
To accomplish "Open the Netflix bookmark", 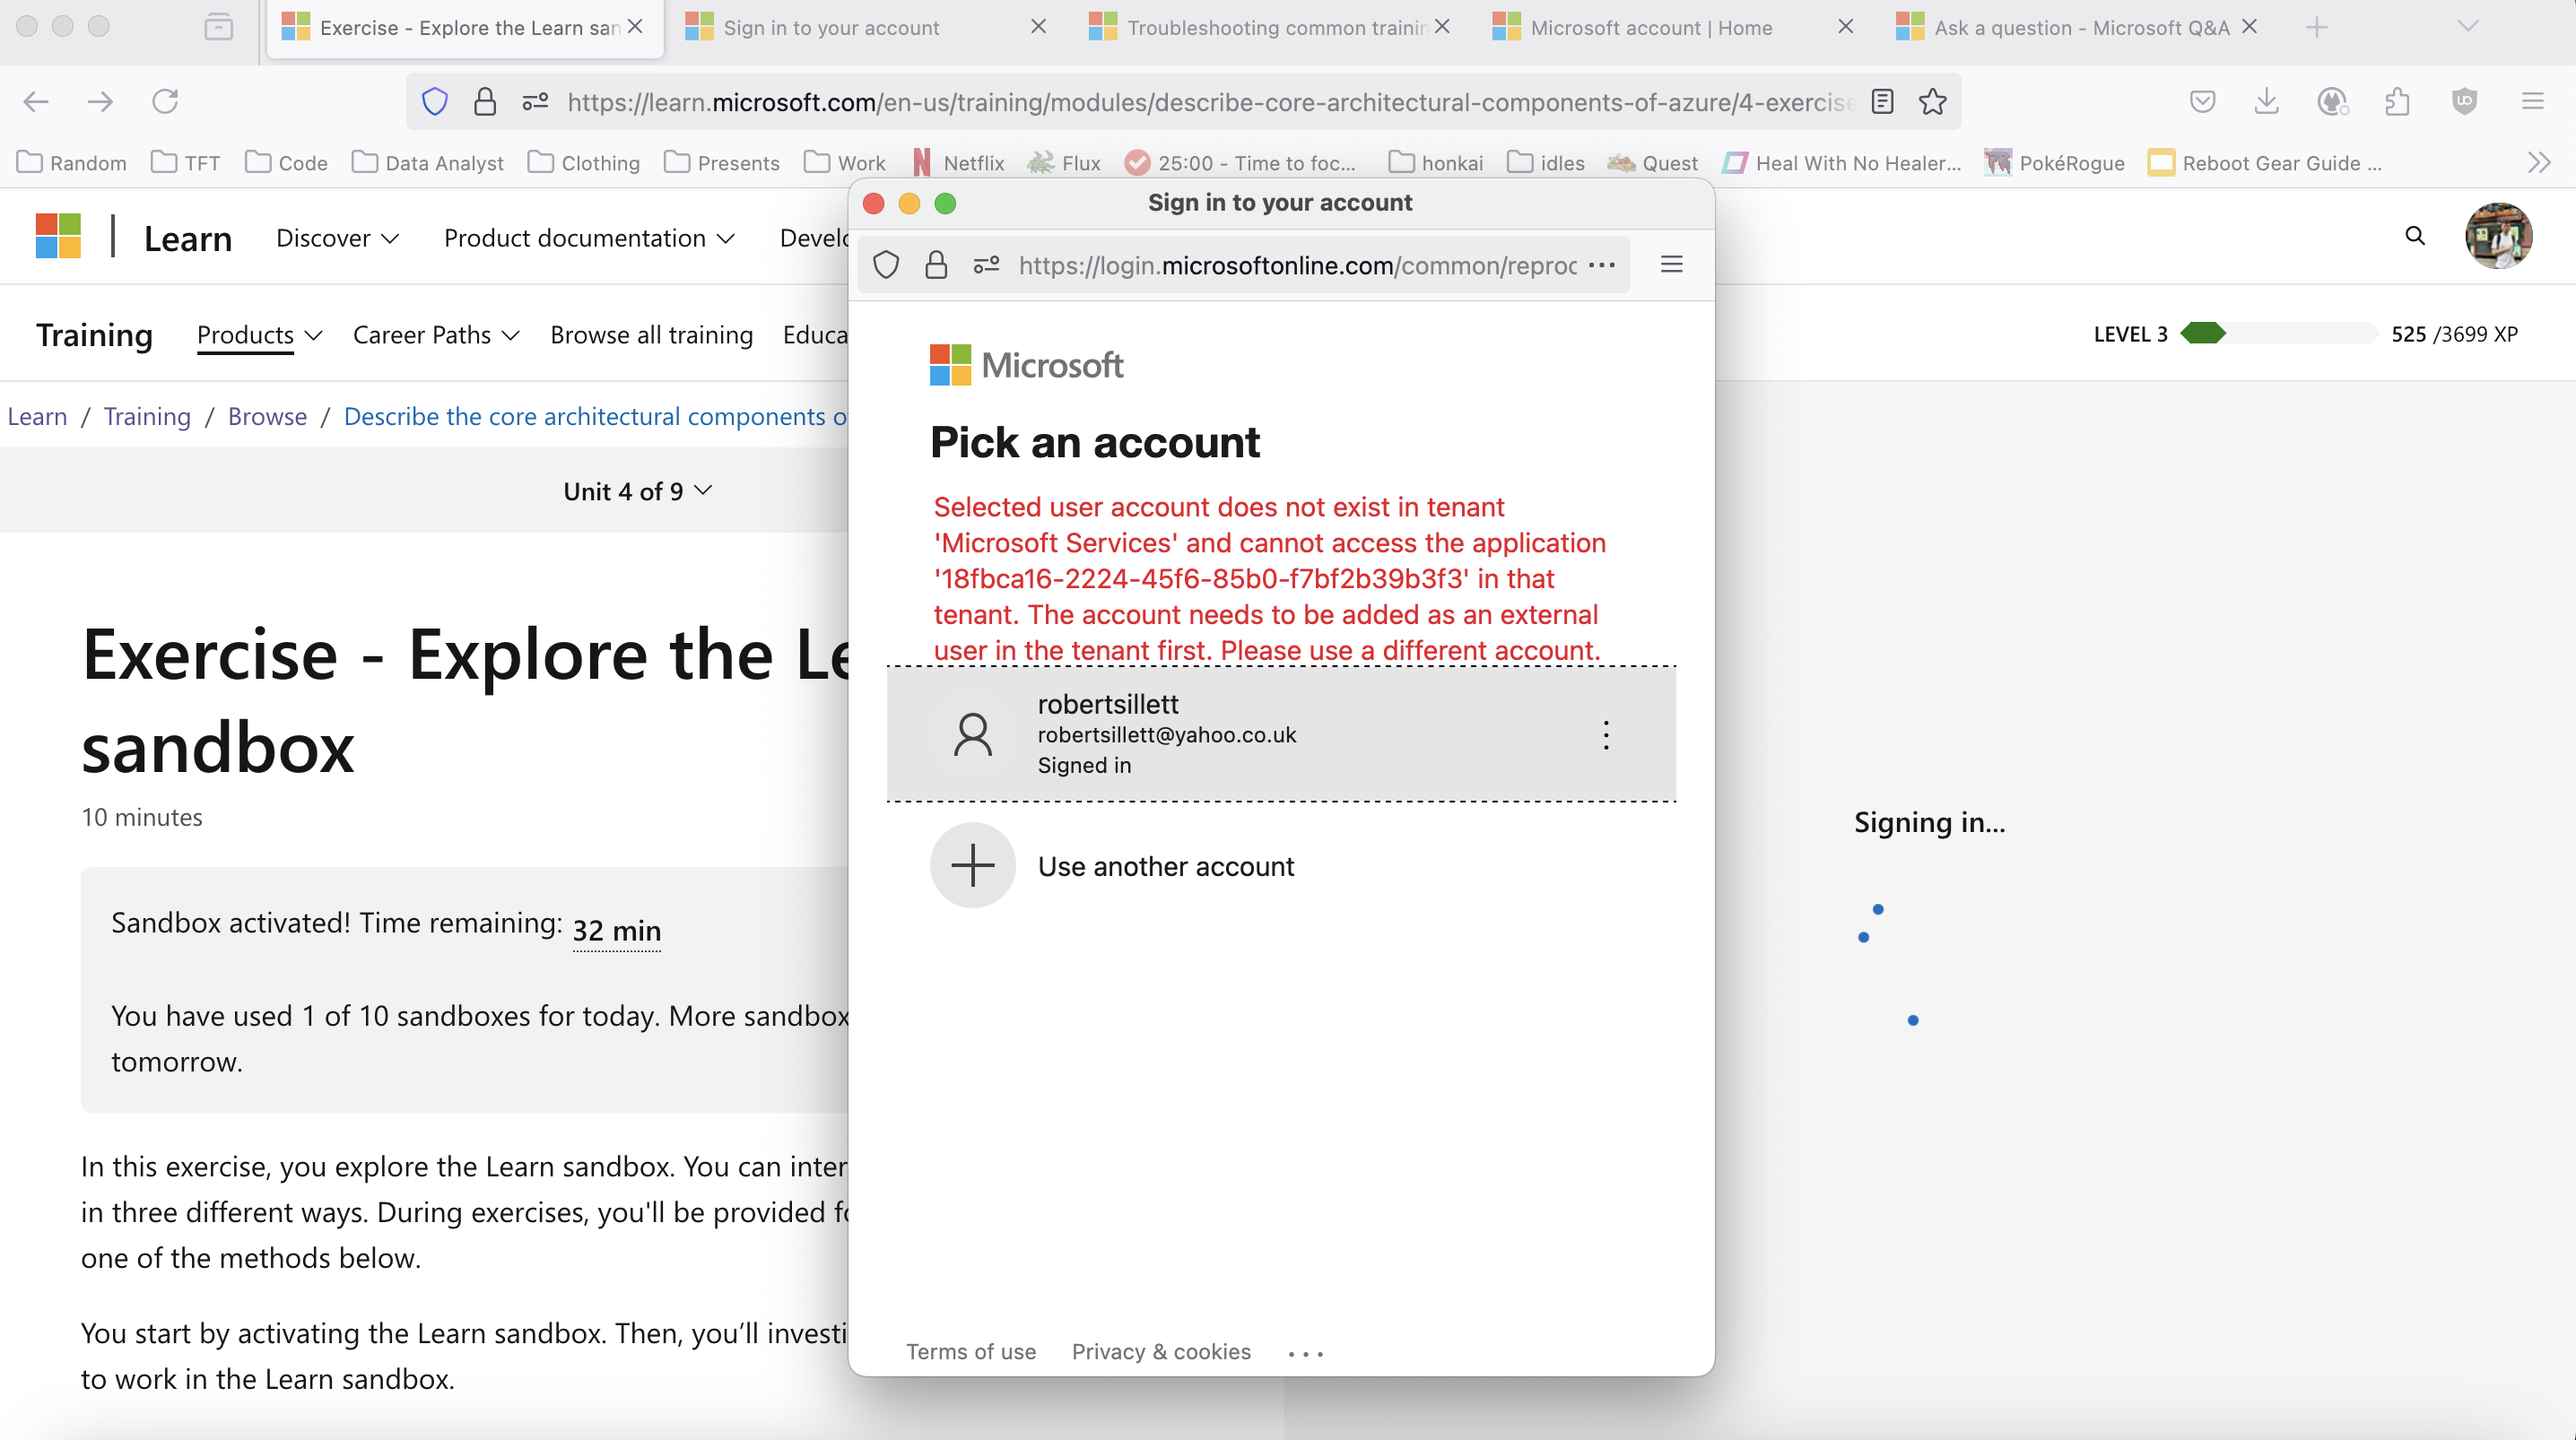I will (x=959, y=163).
